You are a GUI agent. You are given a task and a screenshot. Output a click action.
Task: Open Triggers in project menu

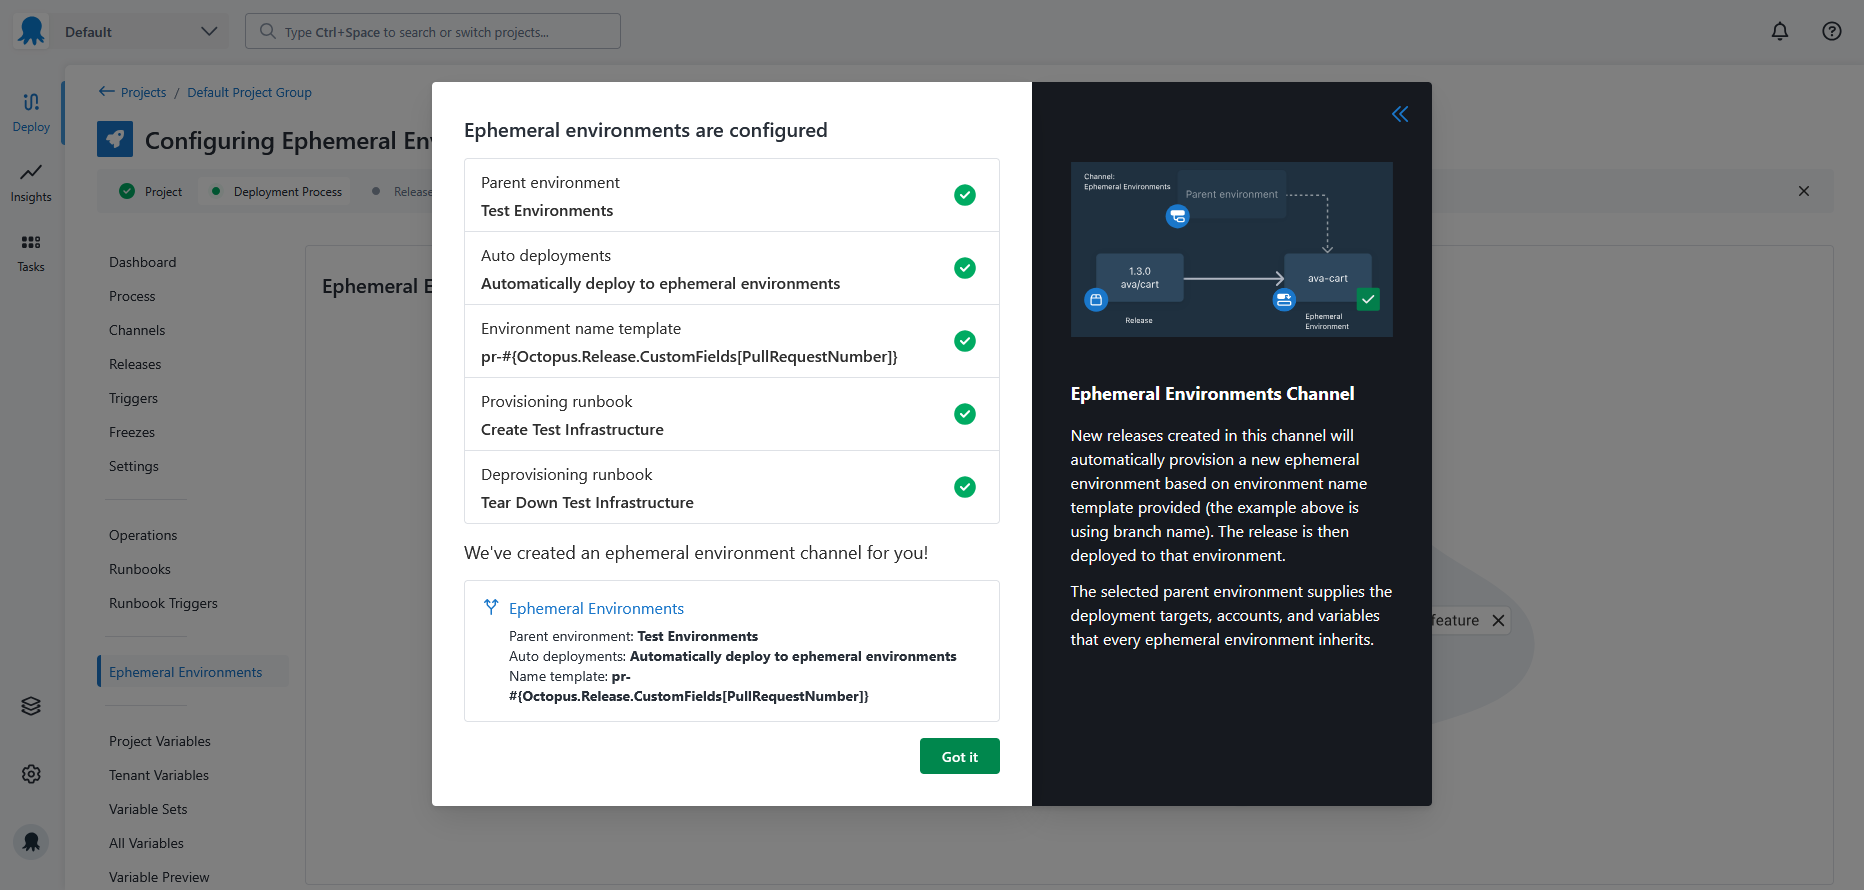133,398
